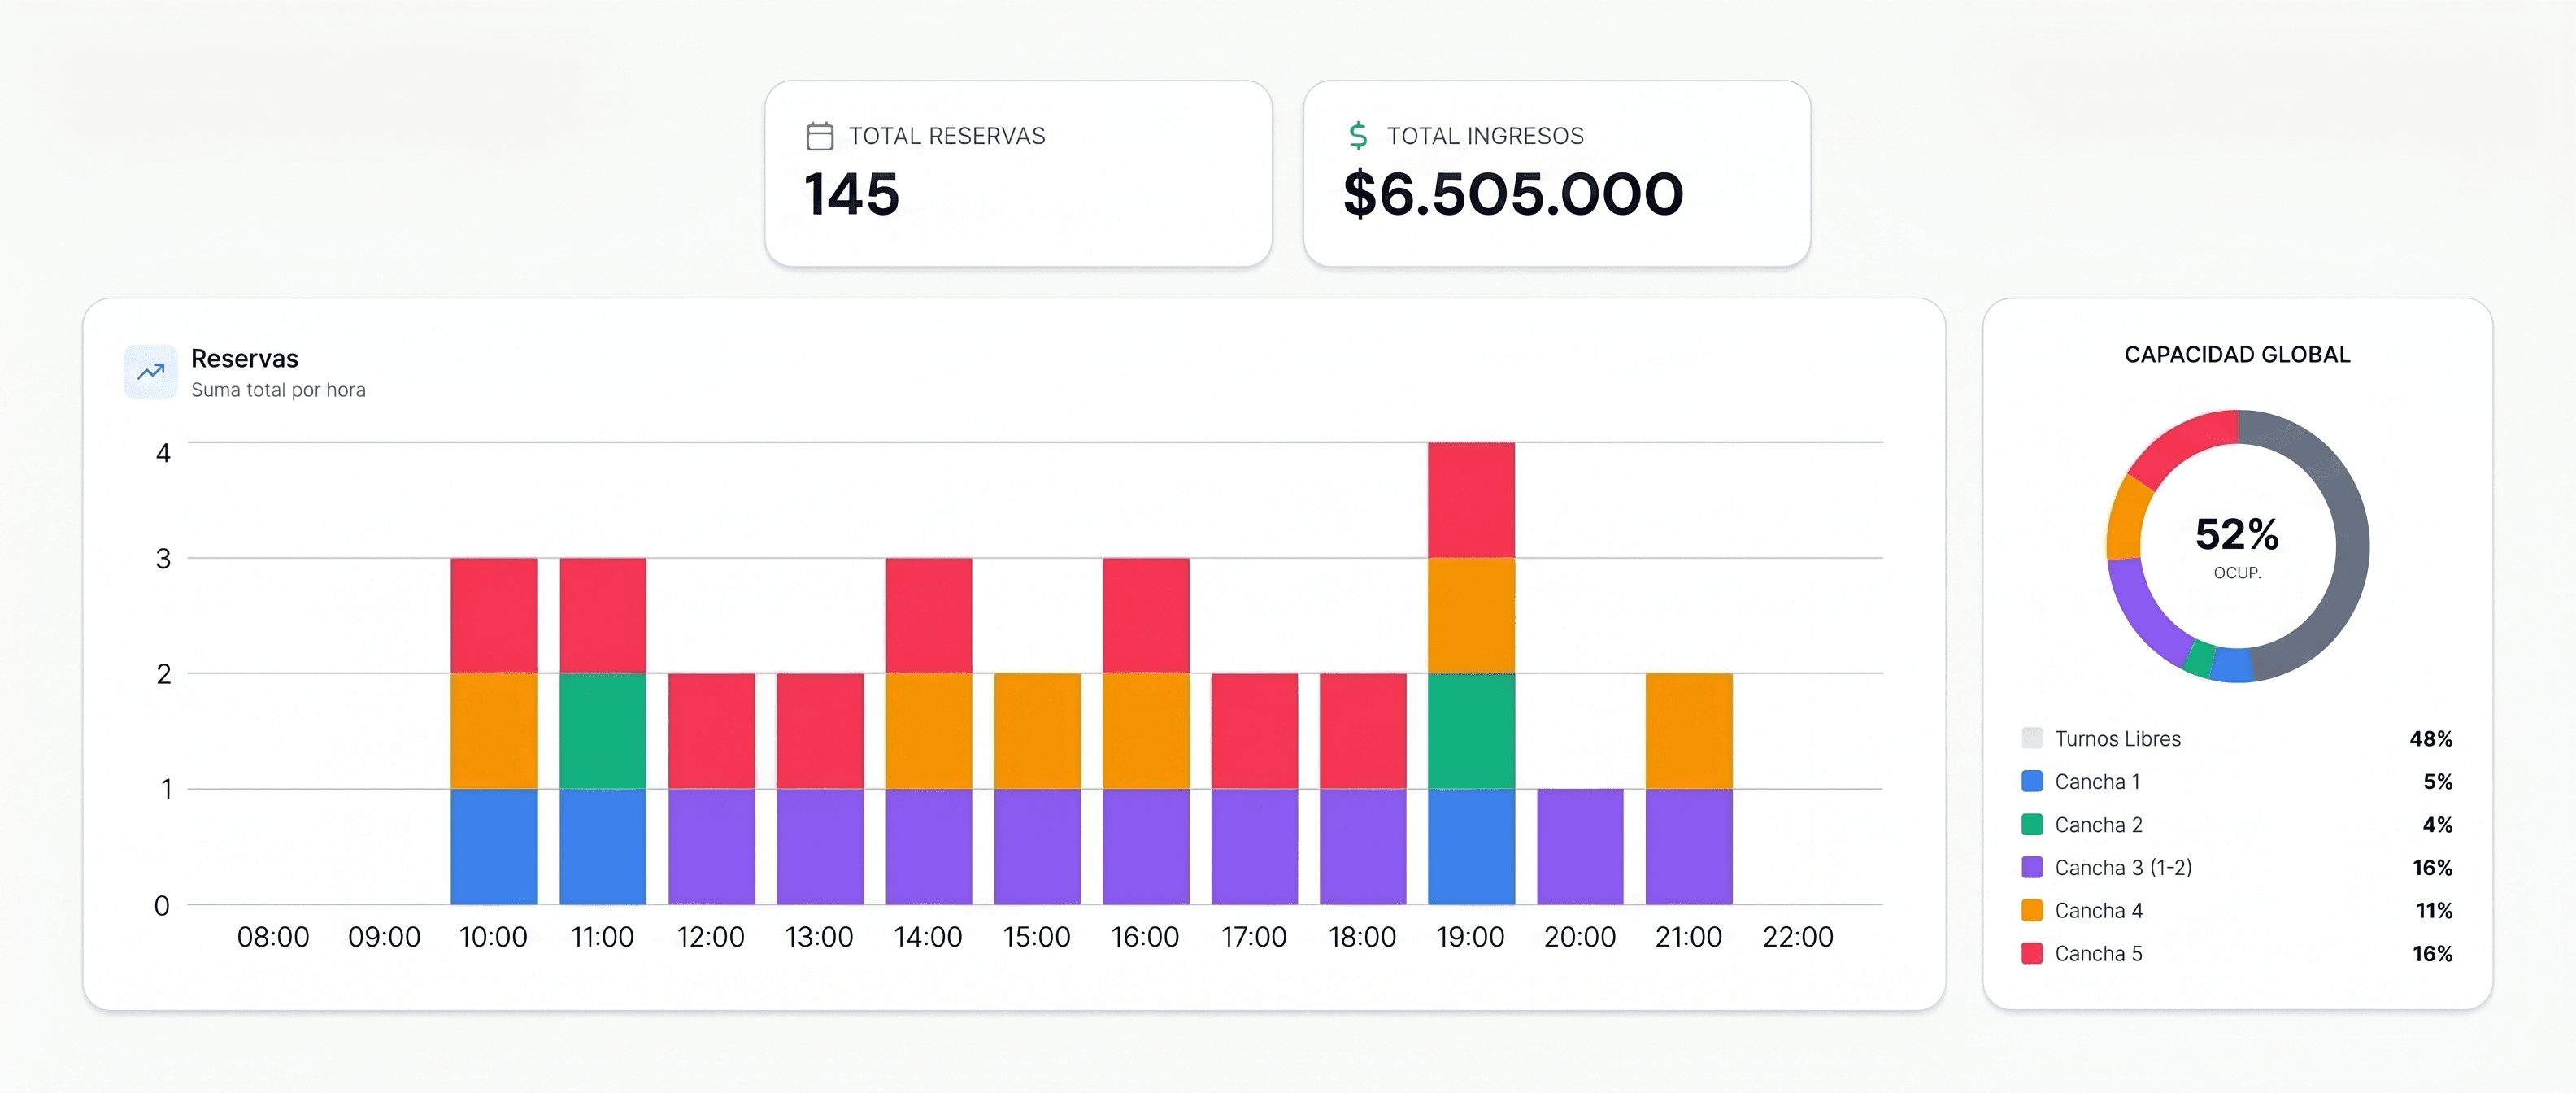Click the 4 label on the y-axis
Screen dimensions: 2576x1093
(x=163, y=453)
